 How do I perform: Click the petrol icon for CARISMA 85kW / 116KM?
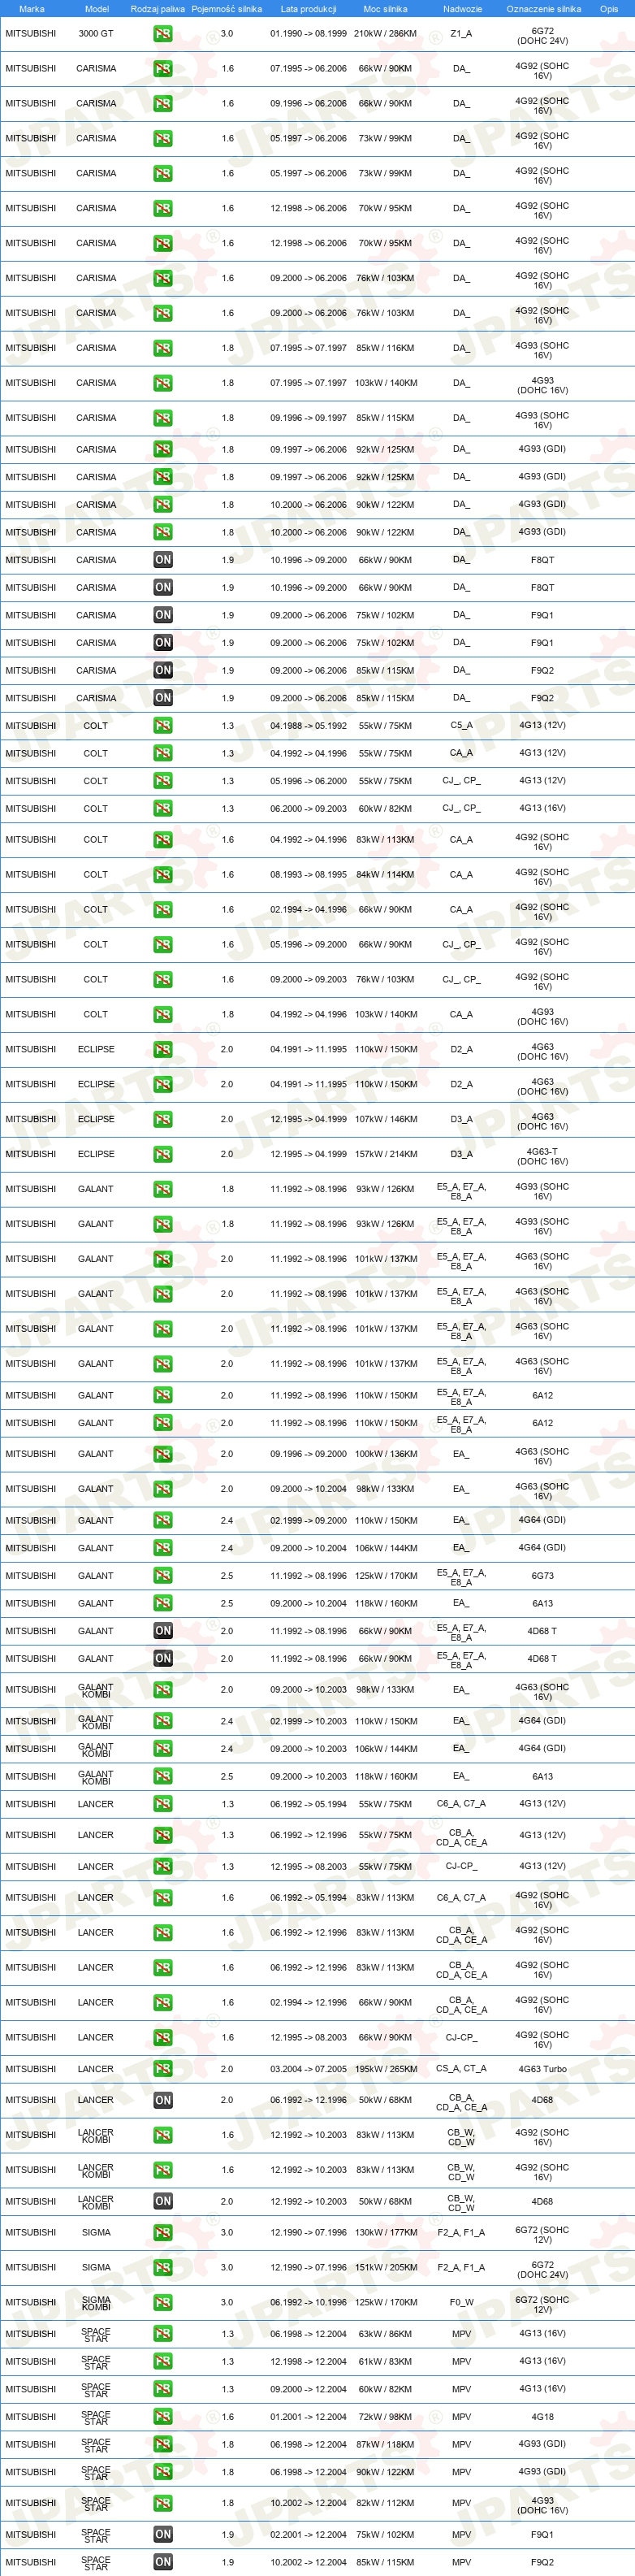(162, 348)
